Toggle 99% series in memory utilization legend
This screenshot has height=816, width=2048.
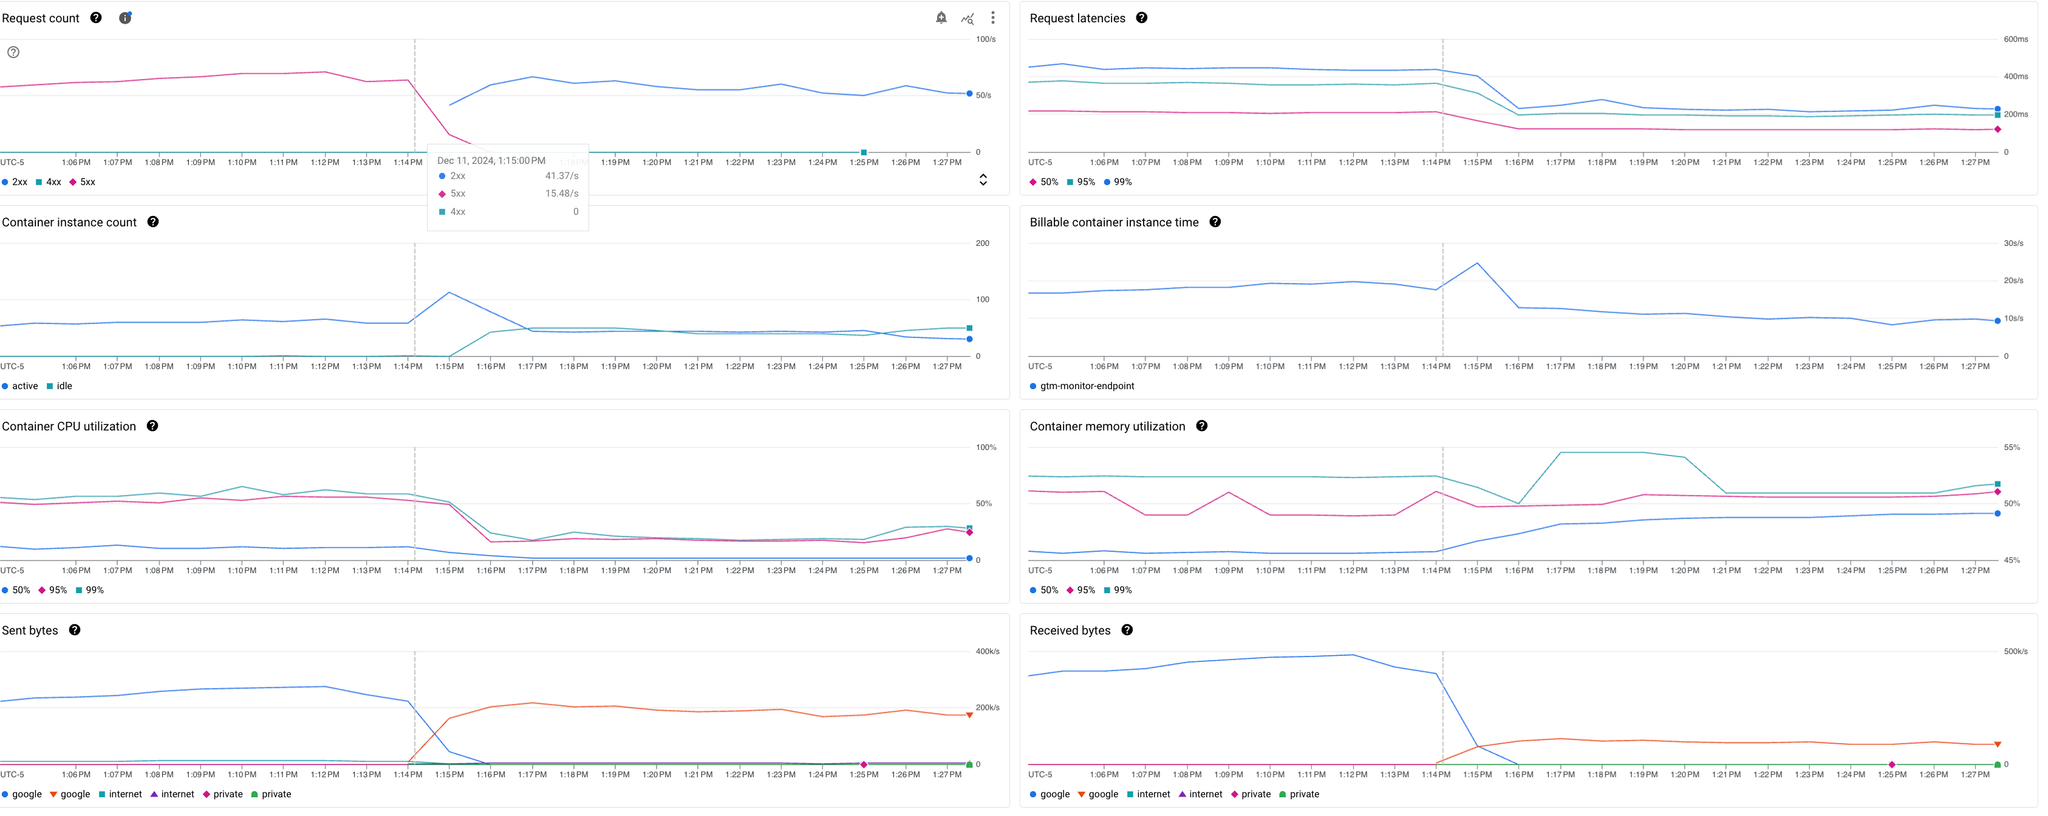(1118, 590)
